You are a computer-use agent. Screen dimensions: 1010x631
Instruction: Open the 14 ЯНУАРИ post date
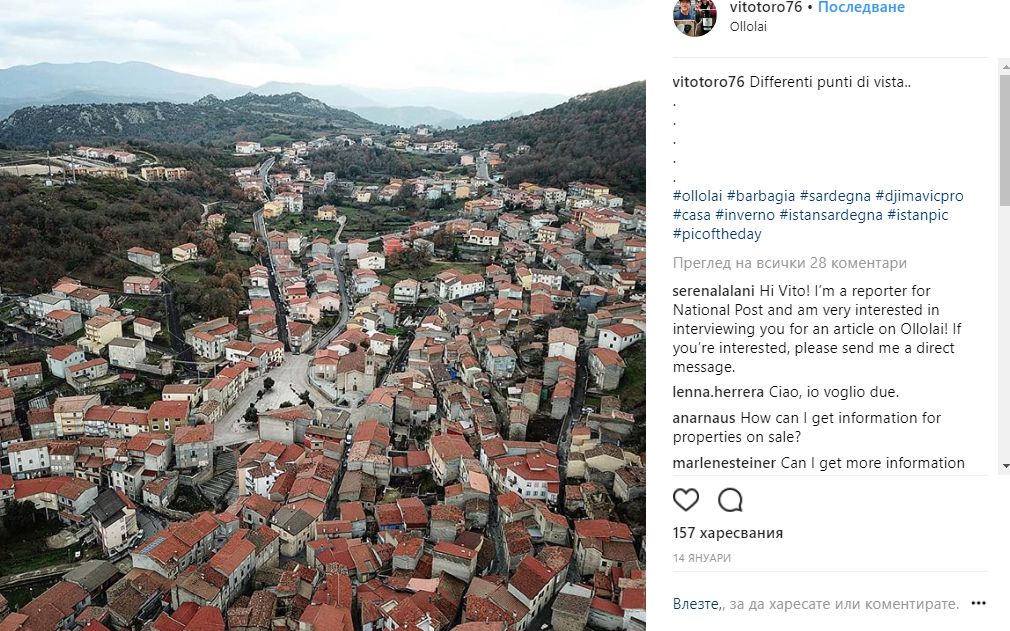click(701, 558)
